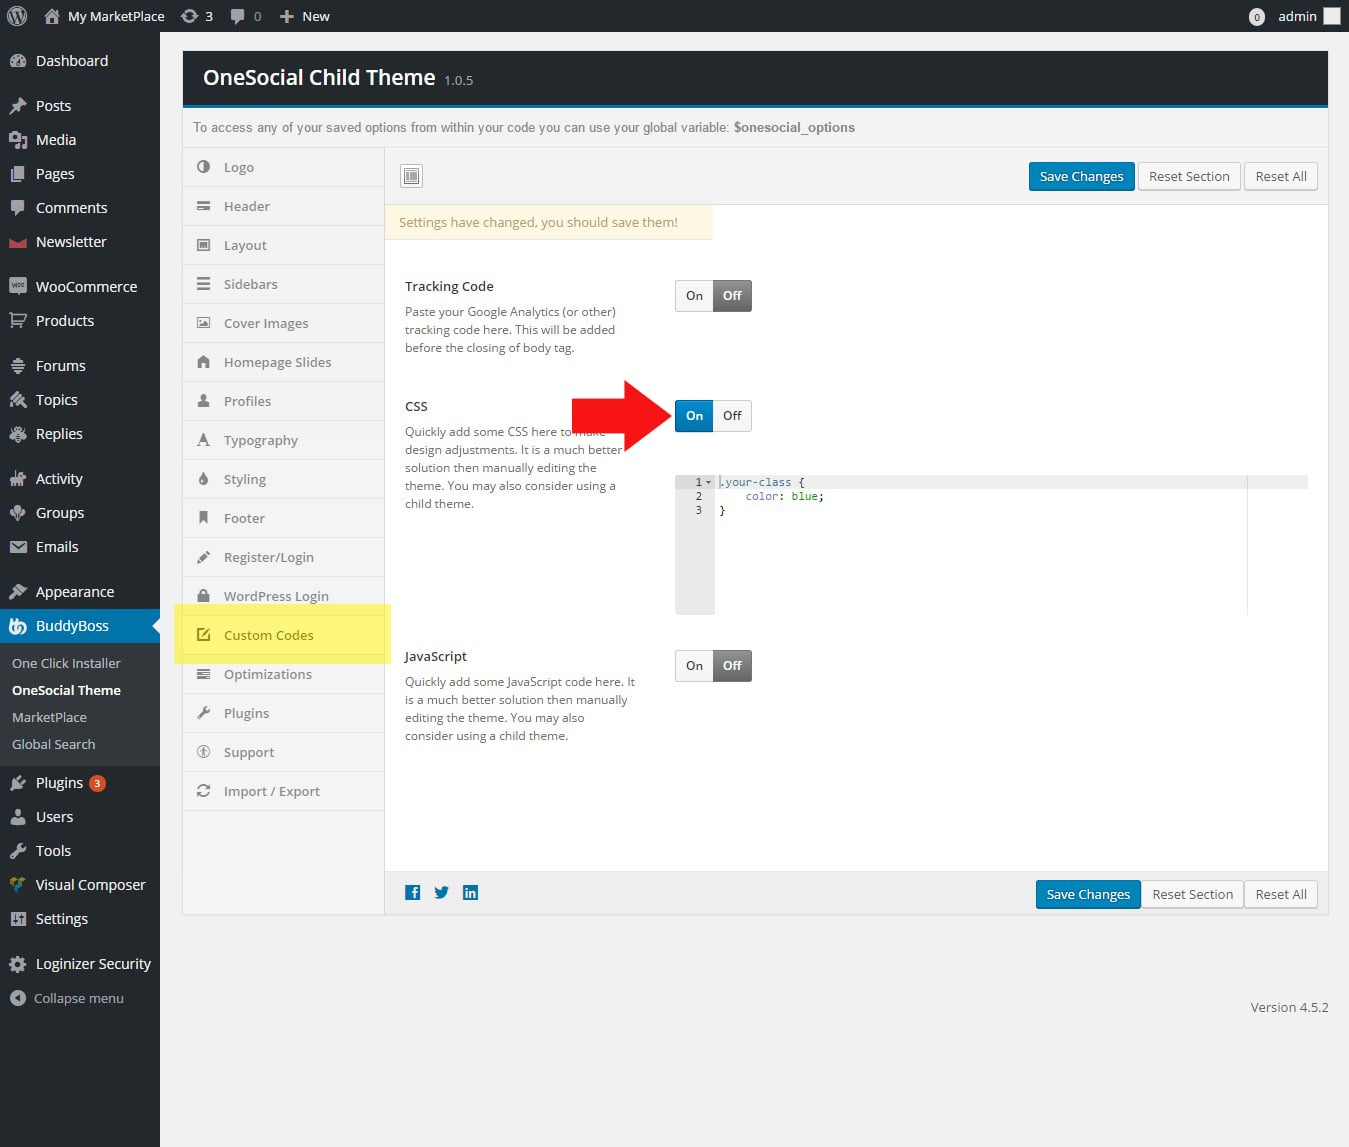Viewport: 1349px width, 1147px height.
Task: Open the Twitter icon link
Action: (441, 892)
